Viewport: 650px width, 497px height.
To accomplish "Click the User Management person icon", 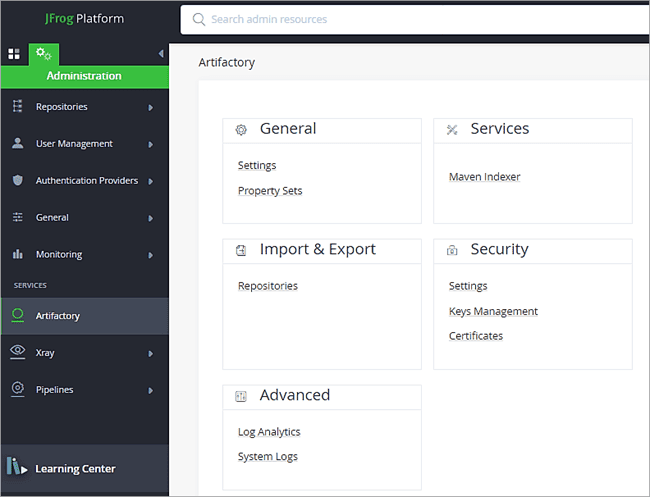I will [17, 143].
